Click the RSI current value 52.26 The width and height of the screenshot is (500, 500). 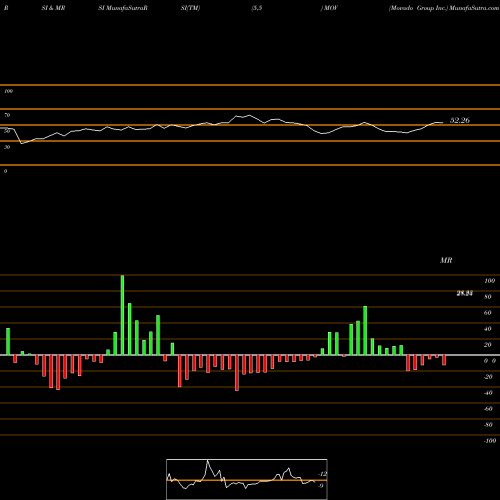pos(460,120)
